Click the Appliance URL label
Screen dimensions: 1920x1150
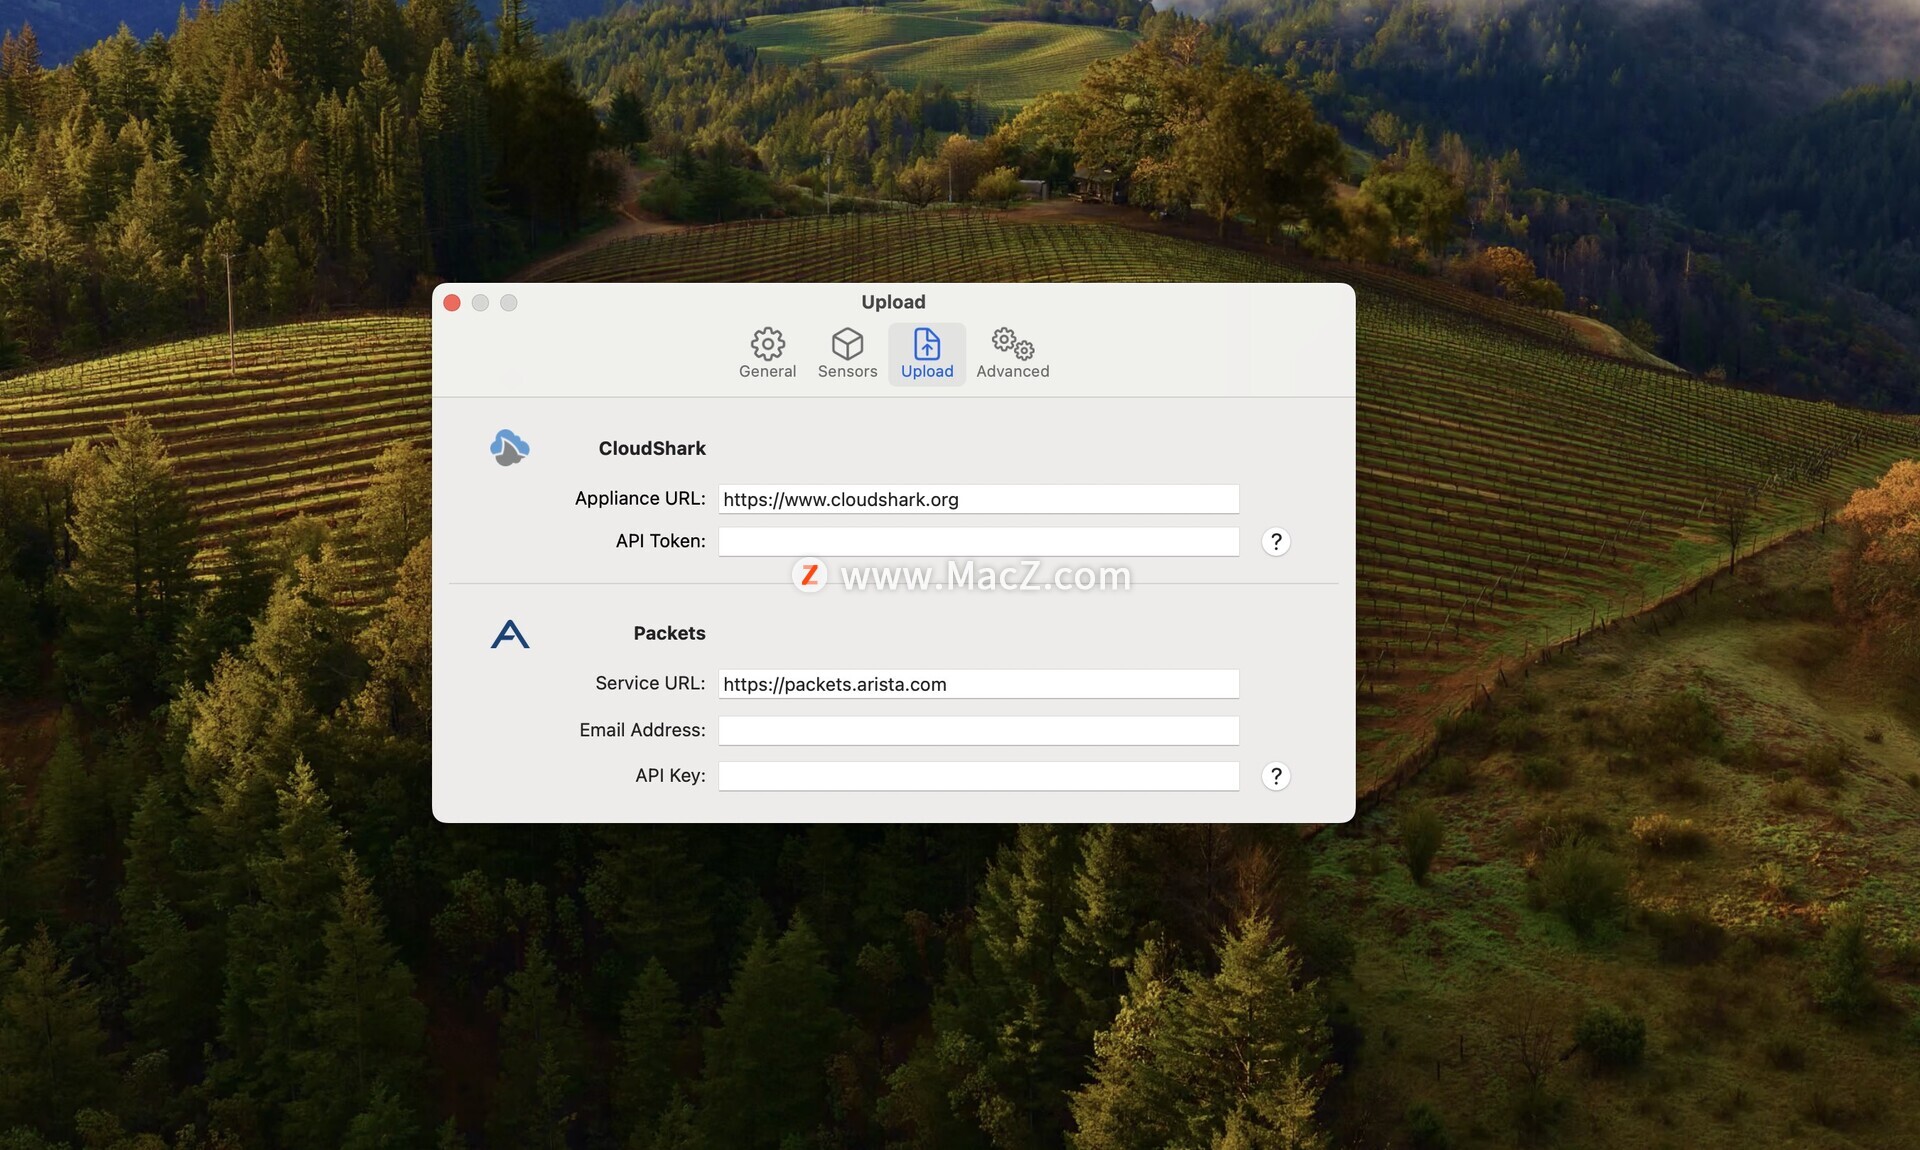click(640, 498)
